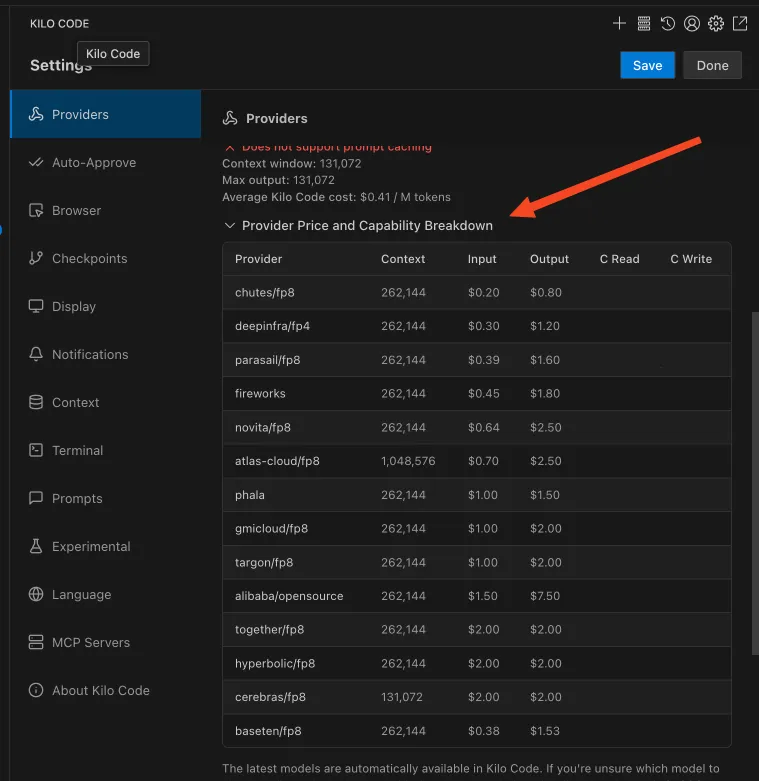The width and height of the screenshot is (759, 781).
Task: Switch to the Experimental settings tab
Action: click(x=91, y=546)
